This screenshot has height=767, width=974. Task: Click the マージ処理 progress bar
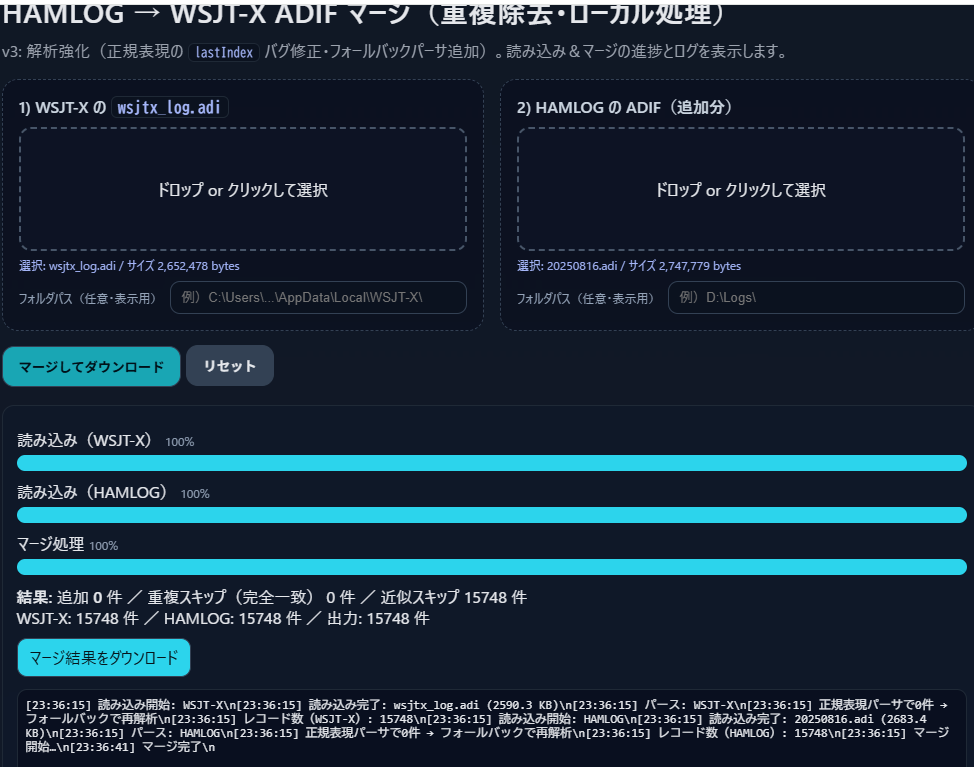(492, 567)
